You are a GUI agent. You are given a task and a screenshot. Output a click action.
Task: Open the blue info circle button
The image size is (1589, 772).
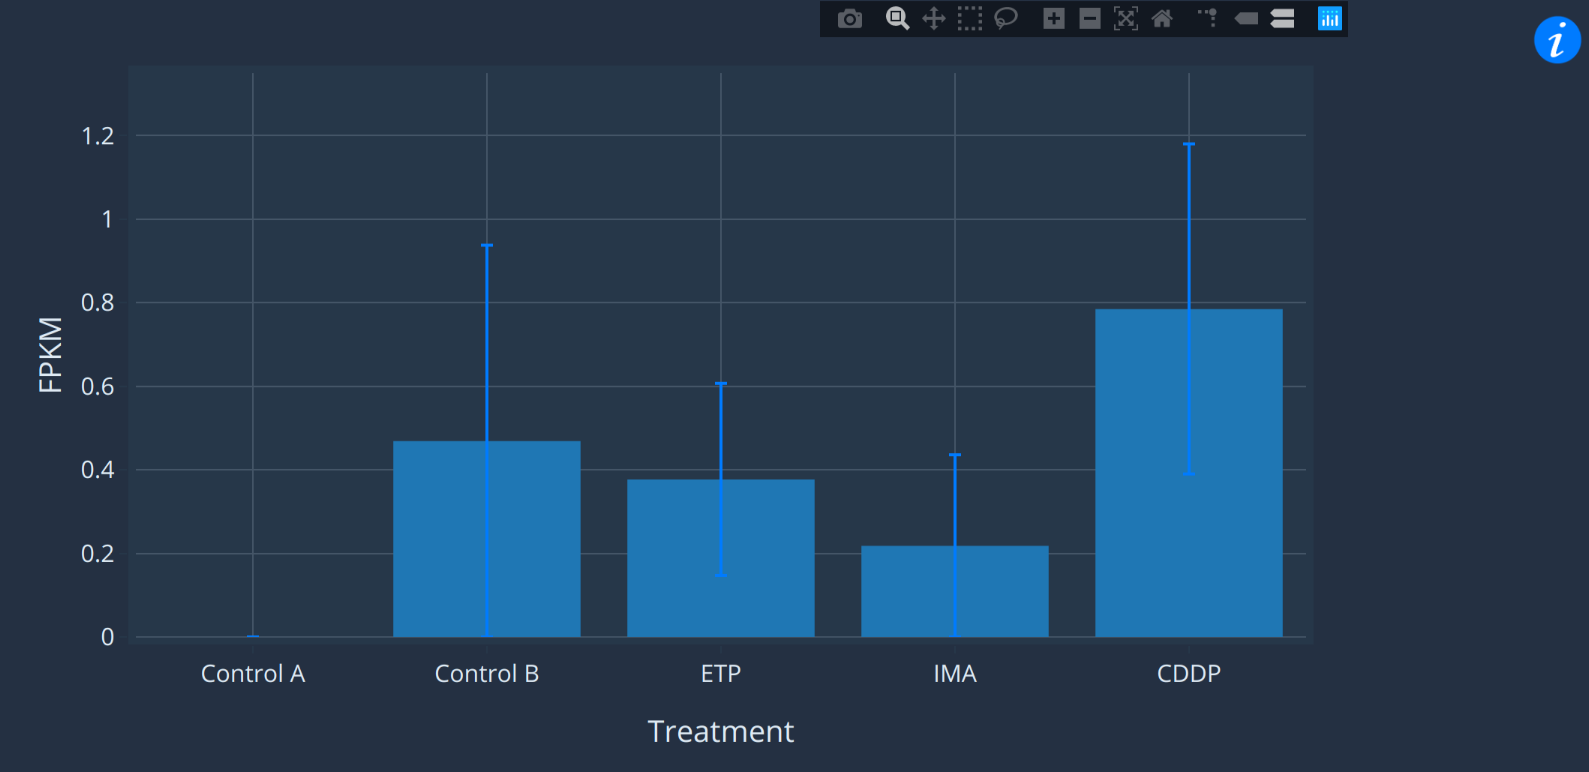point(1556,41)
